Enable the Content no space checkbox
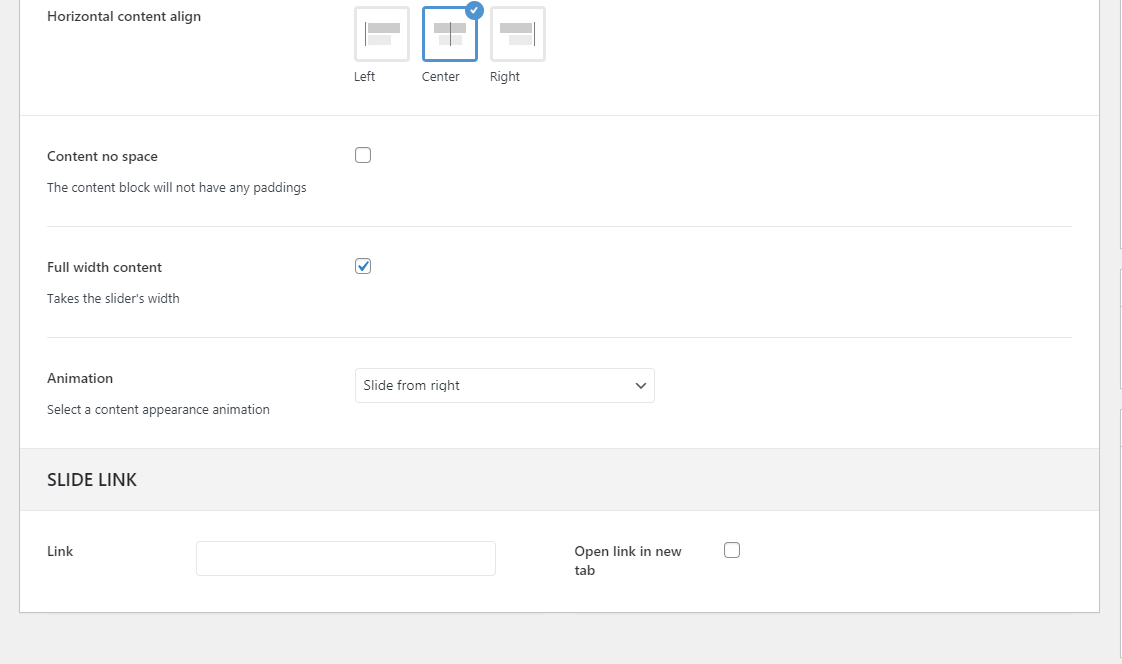Image resolution: width=1122 pixels, height=664 pixels. click(363, 155)
